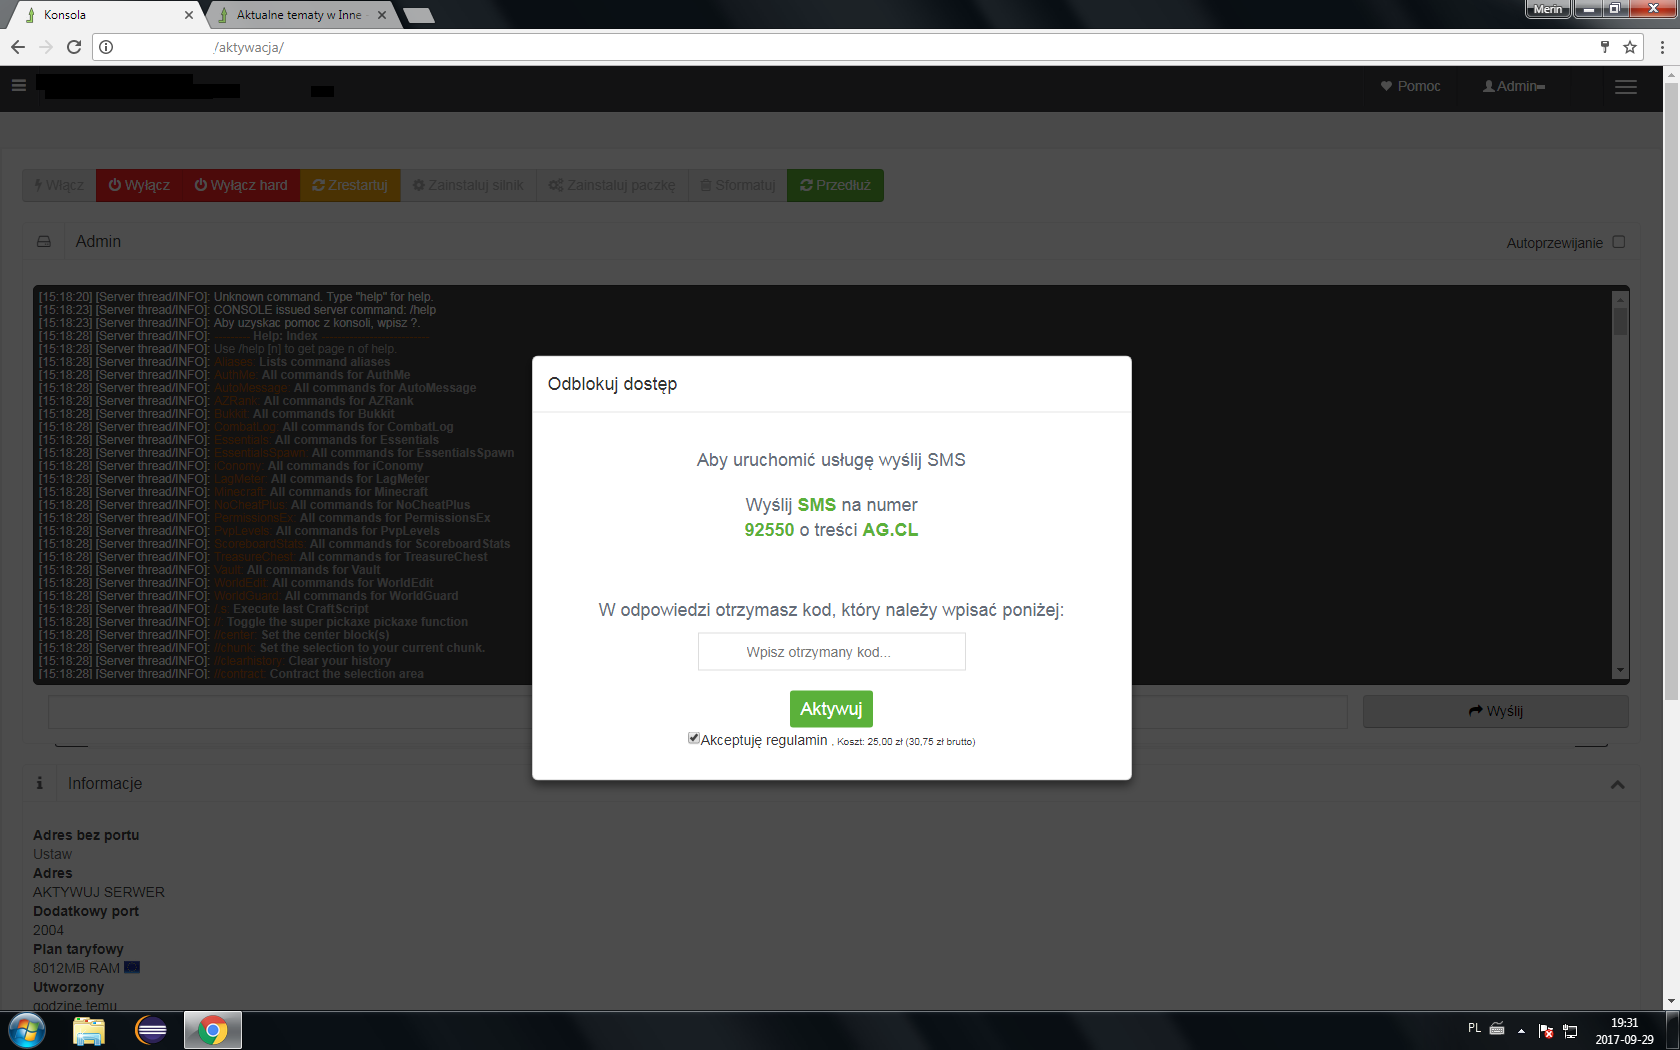Open the Chrome three-dot menu
This screenshot has width=1680, height=1050.
pos(1662,47)
